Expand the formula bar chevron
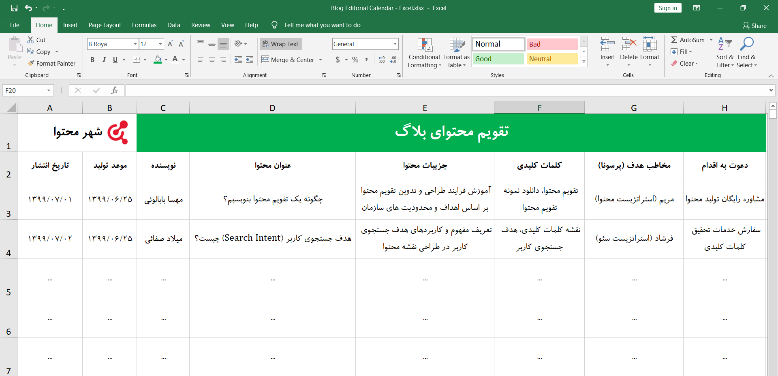The image size is (778, 376). (x=771, y=90)
